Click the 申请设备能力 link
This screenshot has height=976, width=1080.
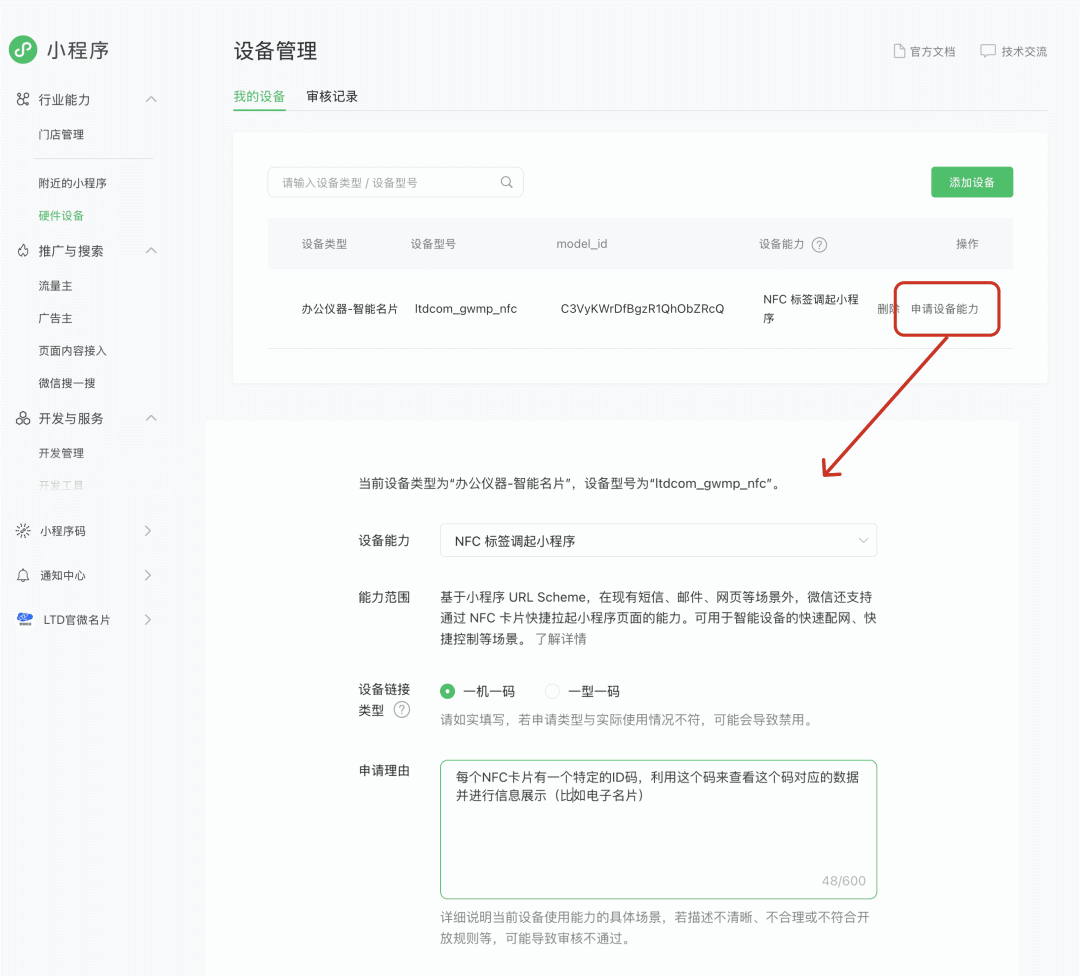(x=944, y=309)
